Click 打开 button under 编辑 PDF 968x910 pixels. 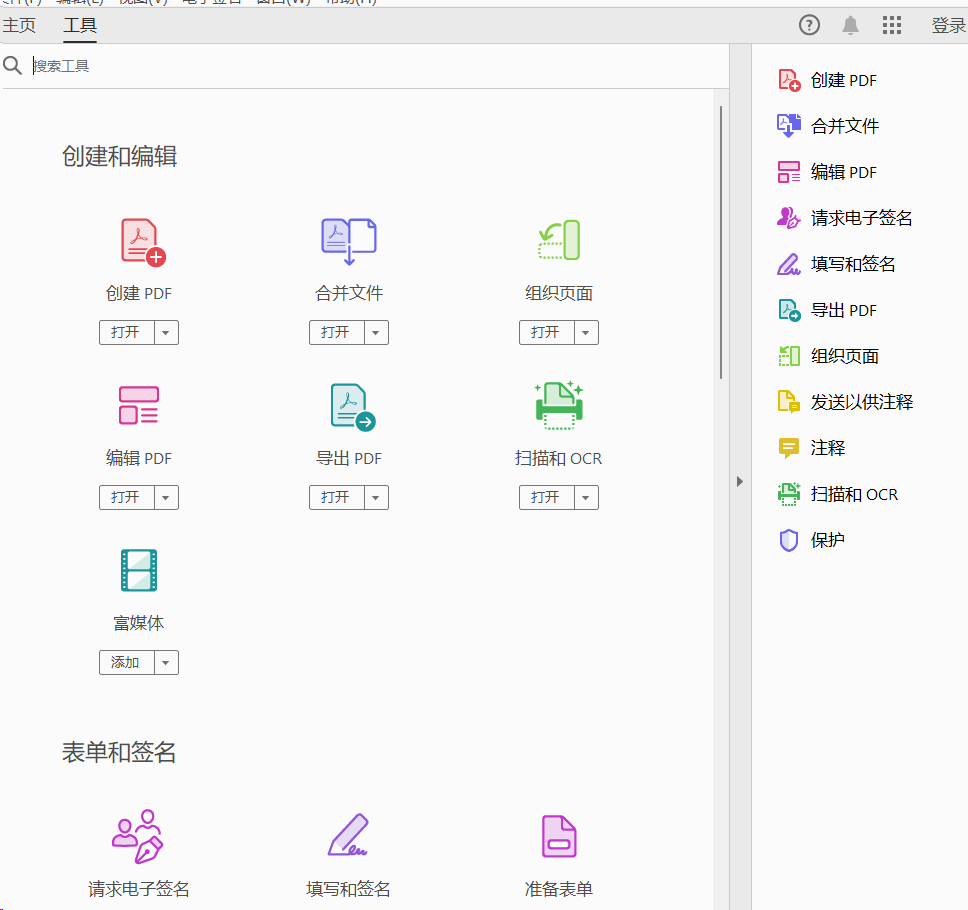tap(127, 498)
